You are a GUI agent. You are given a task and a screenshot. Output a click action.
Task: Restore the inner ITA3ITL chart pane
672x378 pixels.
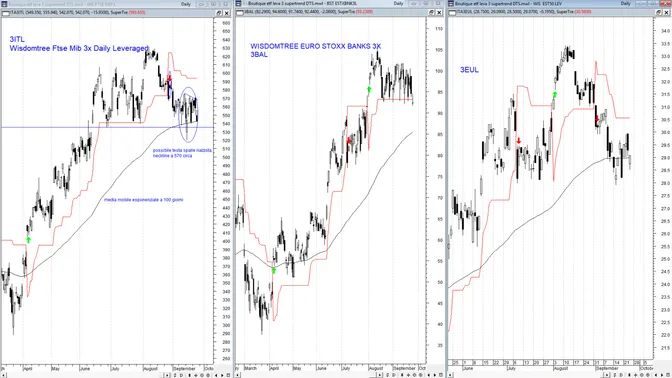219,13
